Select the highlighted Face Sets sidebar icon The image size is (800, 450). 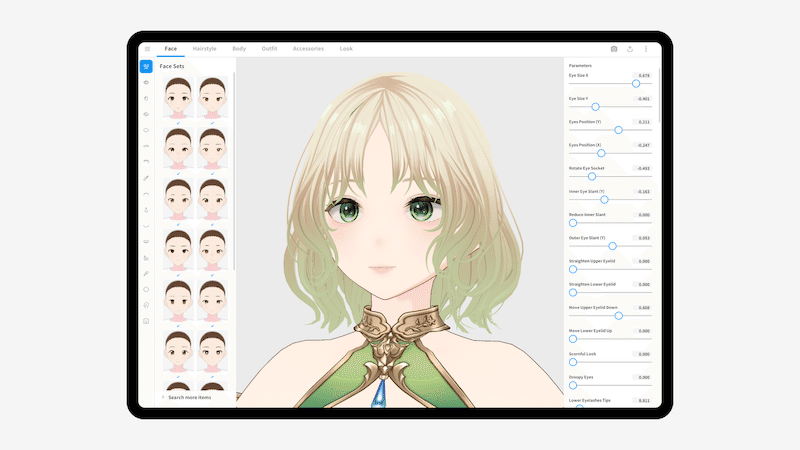coord(146,66)
